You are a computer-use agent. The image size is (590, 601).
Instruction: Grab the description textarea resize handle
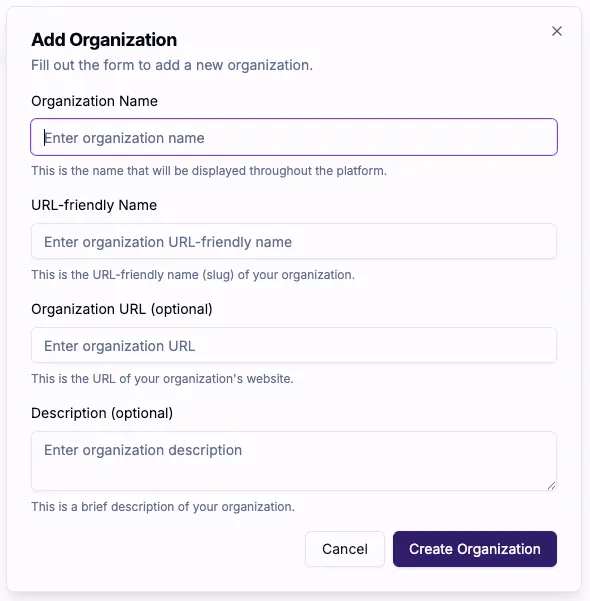551,486
